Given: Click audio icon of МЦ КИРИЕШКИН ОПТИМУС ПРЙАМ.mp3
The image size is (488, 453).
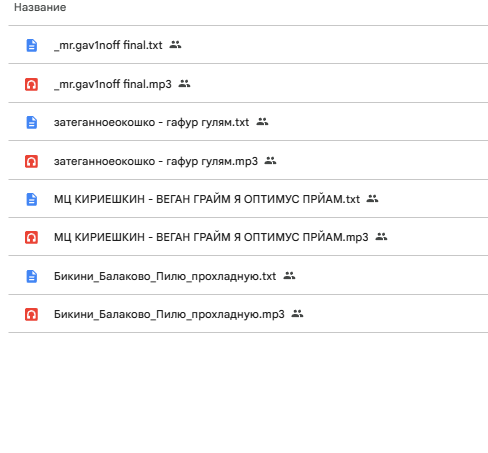Looking at the screenshot, I should (31, 237).
